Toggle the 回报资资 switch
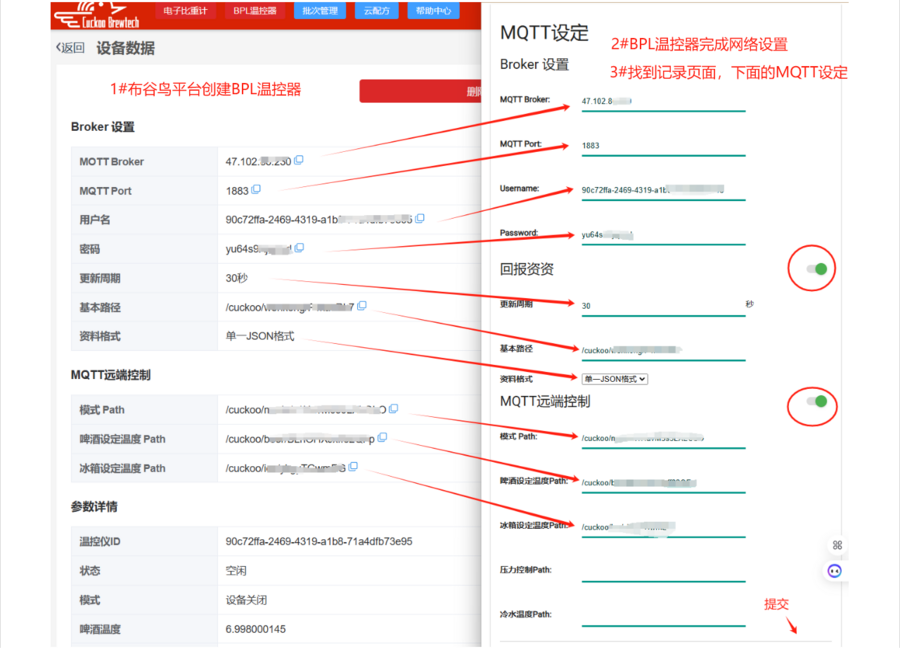900x648 pixels. pos(816,269)
